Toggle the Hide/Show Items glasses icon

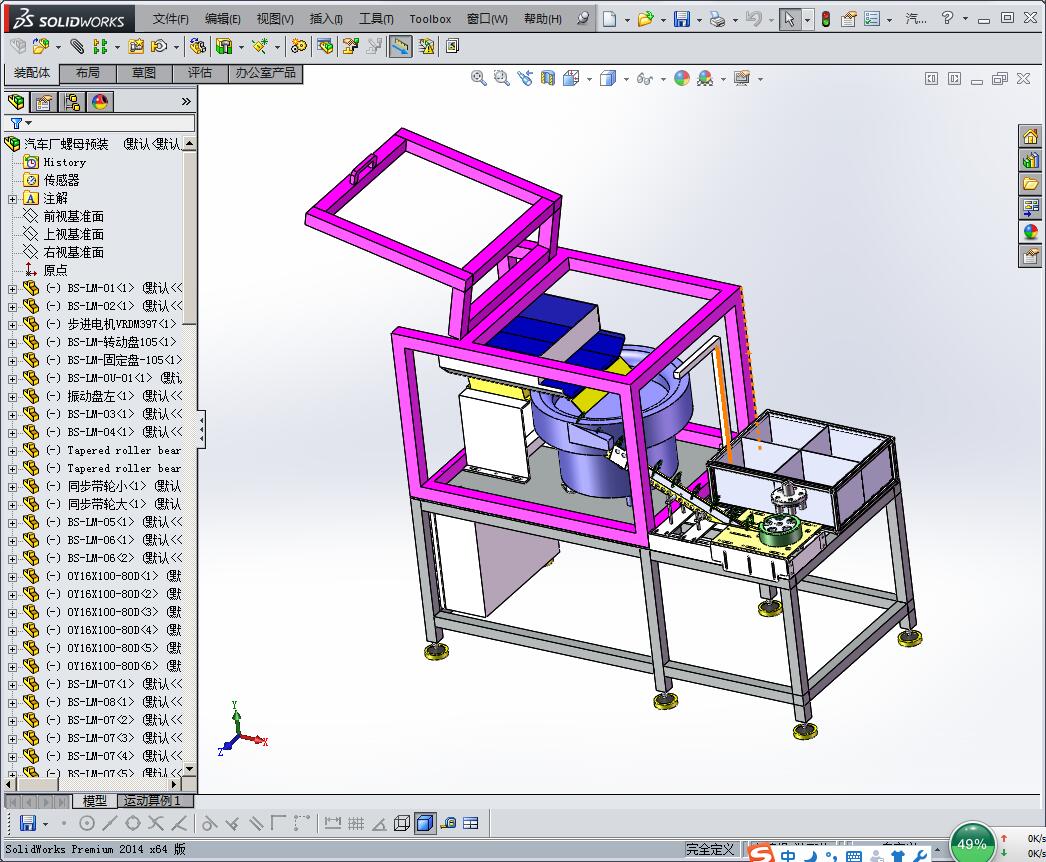click(x=644, y=79)
